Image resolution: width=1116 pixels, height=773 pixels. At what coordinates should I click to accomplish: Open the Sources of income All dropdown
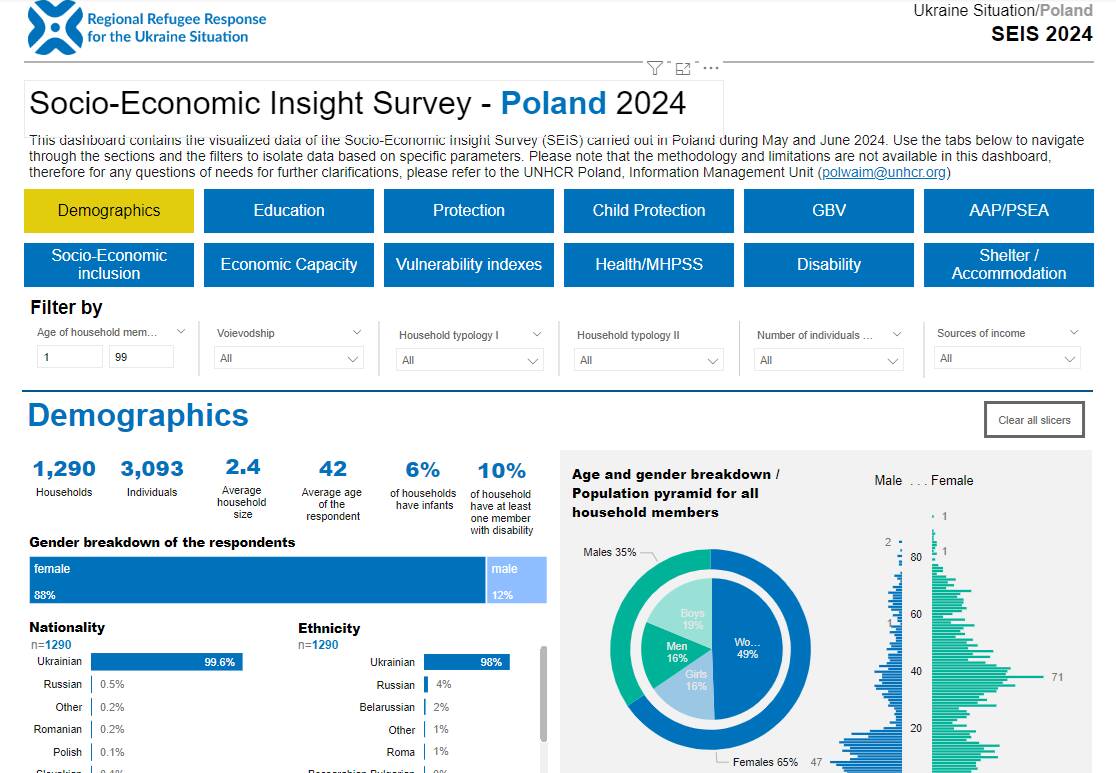pyautogui.click(x=1008, y=358)
